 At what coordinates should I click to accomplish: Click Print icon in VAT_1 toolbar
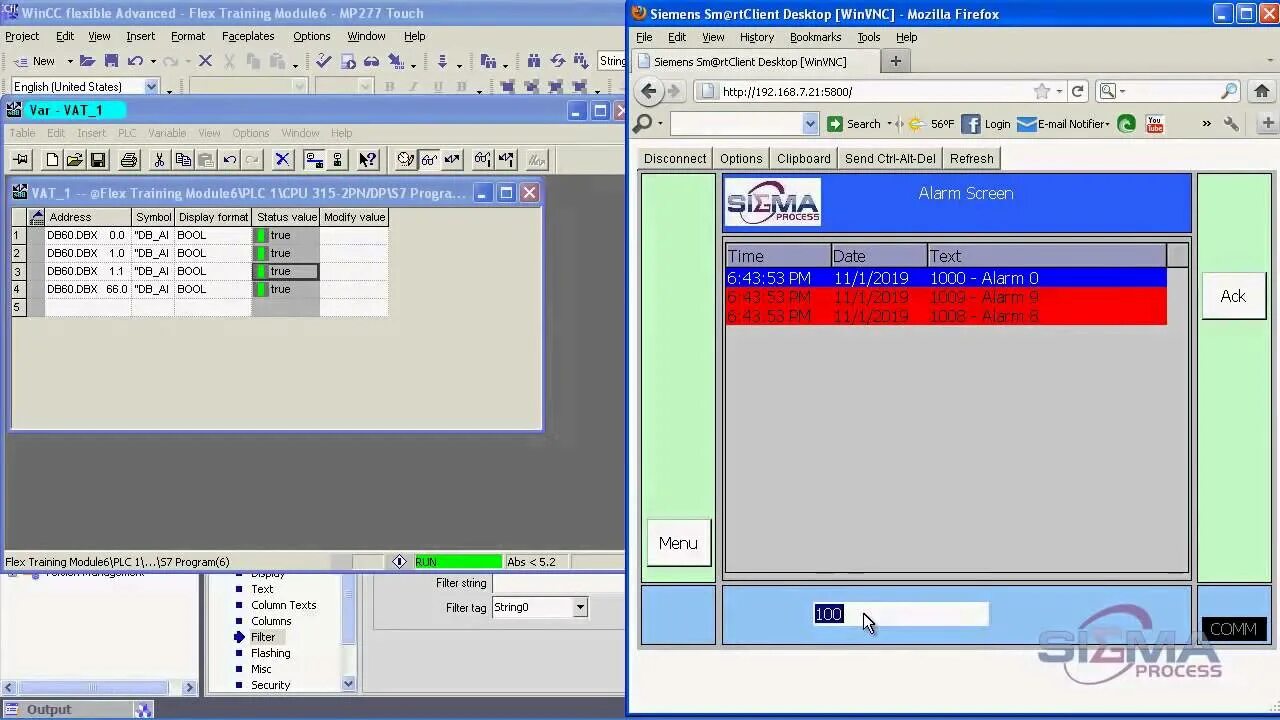click(129, 160)
